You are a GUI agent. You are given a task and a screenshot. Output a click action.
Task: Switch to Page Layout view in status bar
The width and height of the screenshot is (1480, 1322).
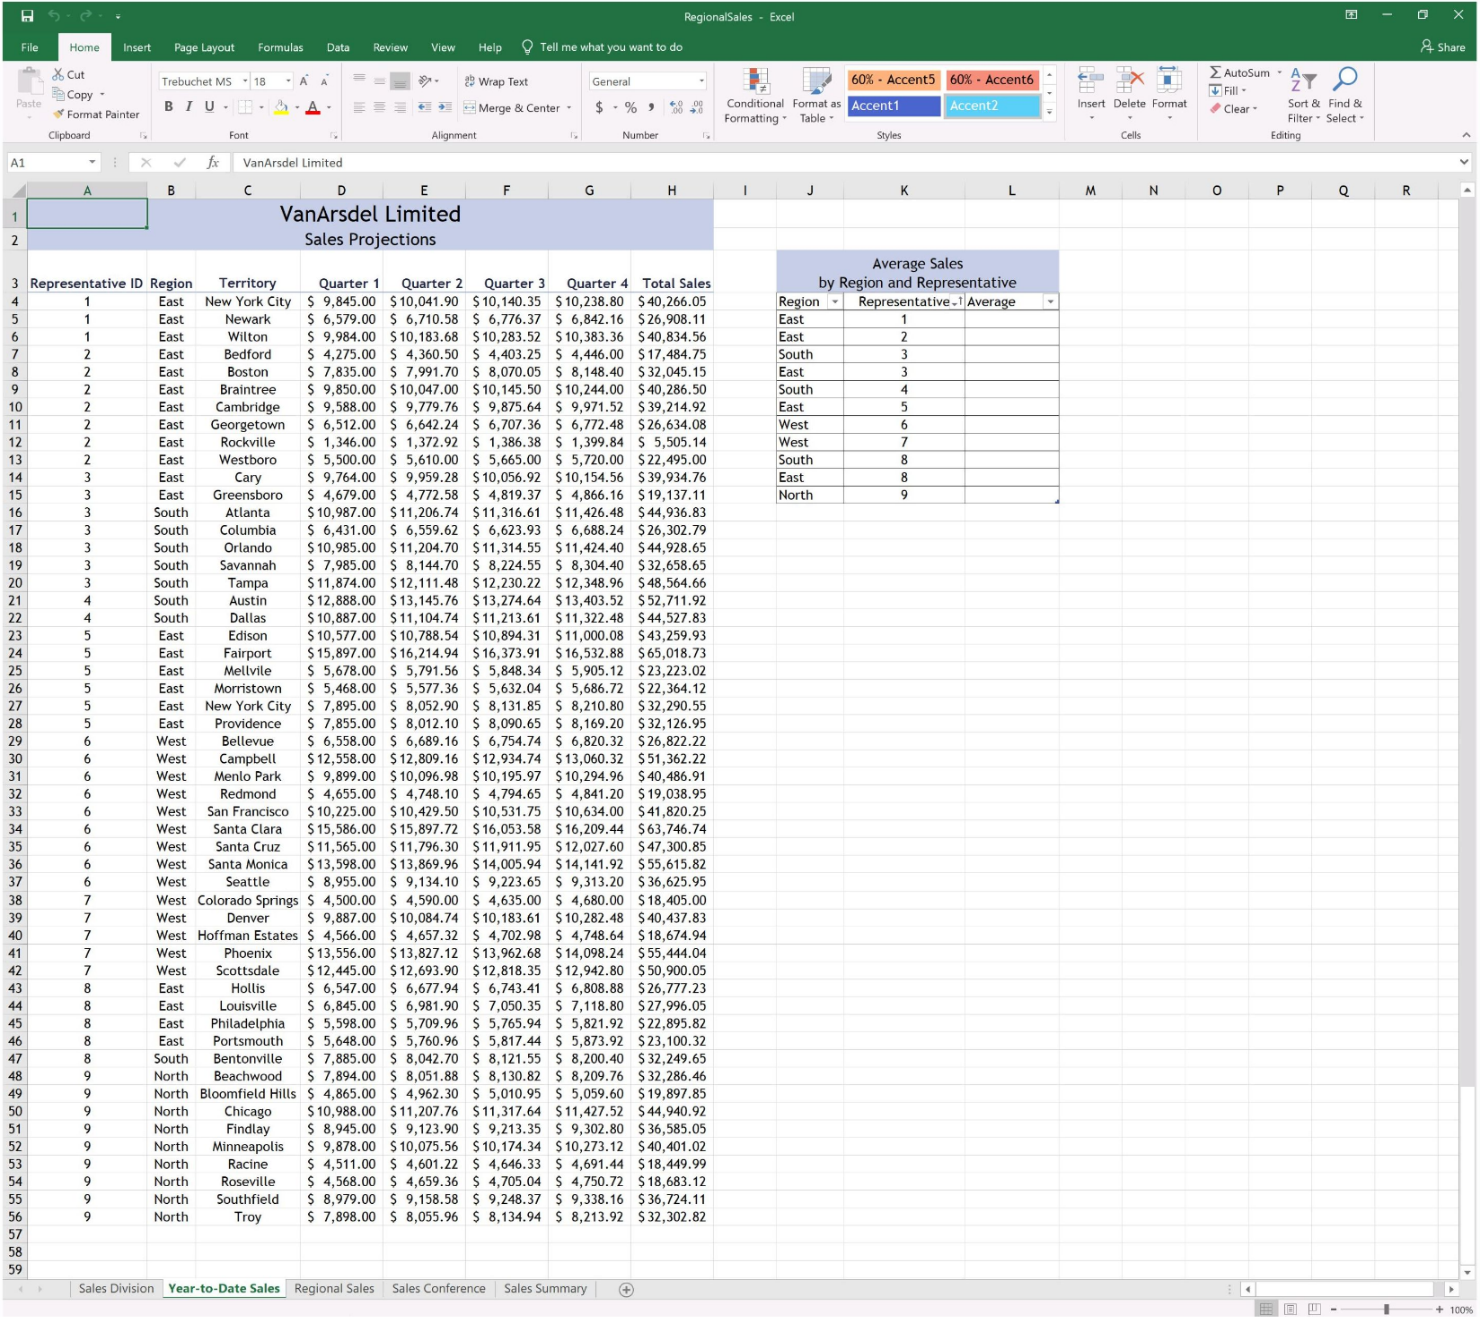1290,1310
